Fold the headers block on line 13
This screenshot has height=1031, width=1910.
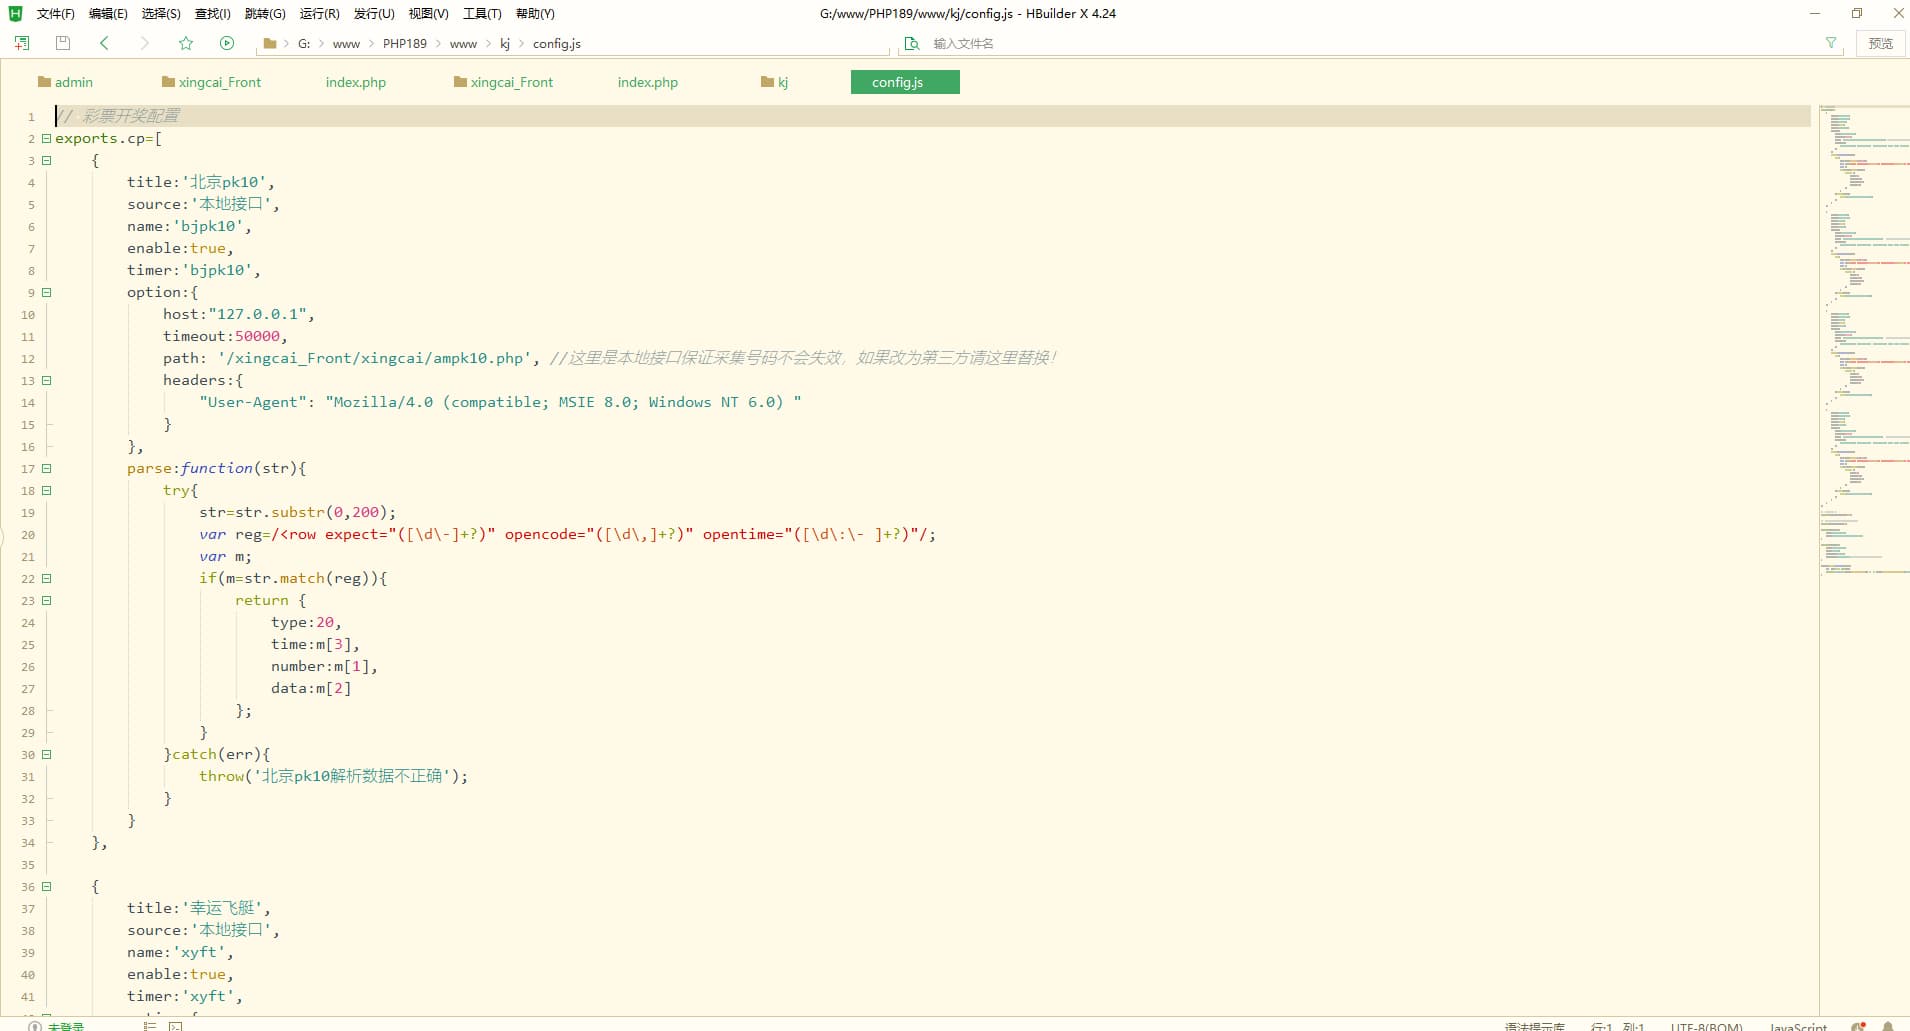(x=46, y=381)
